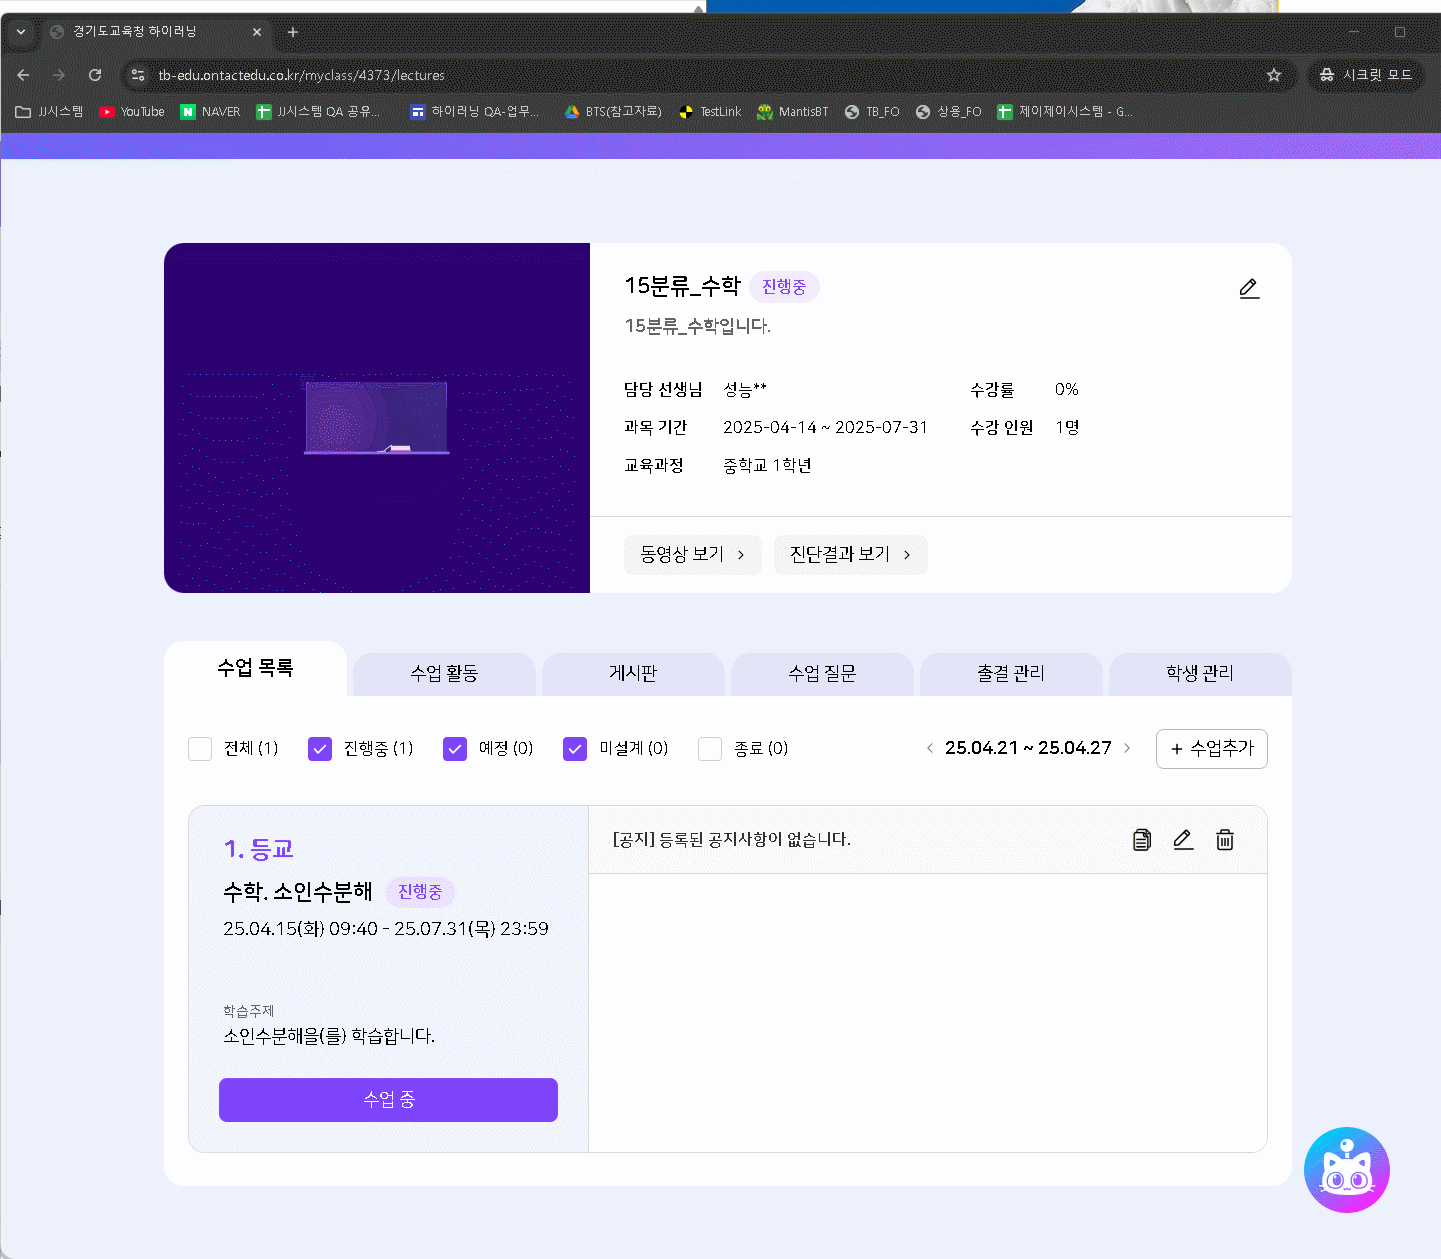Advance to the next week after 25.04.27
Image resolution: width=1441 pixels, height=1259 pixels.
coord(1127,748)
